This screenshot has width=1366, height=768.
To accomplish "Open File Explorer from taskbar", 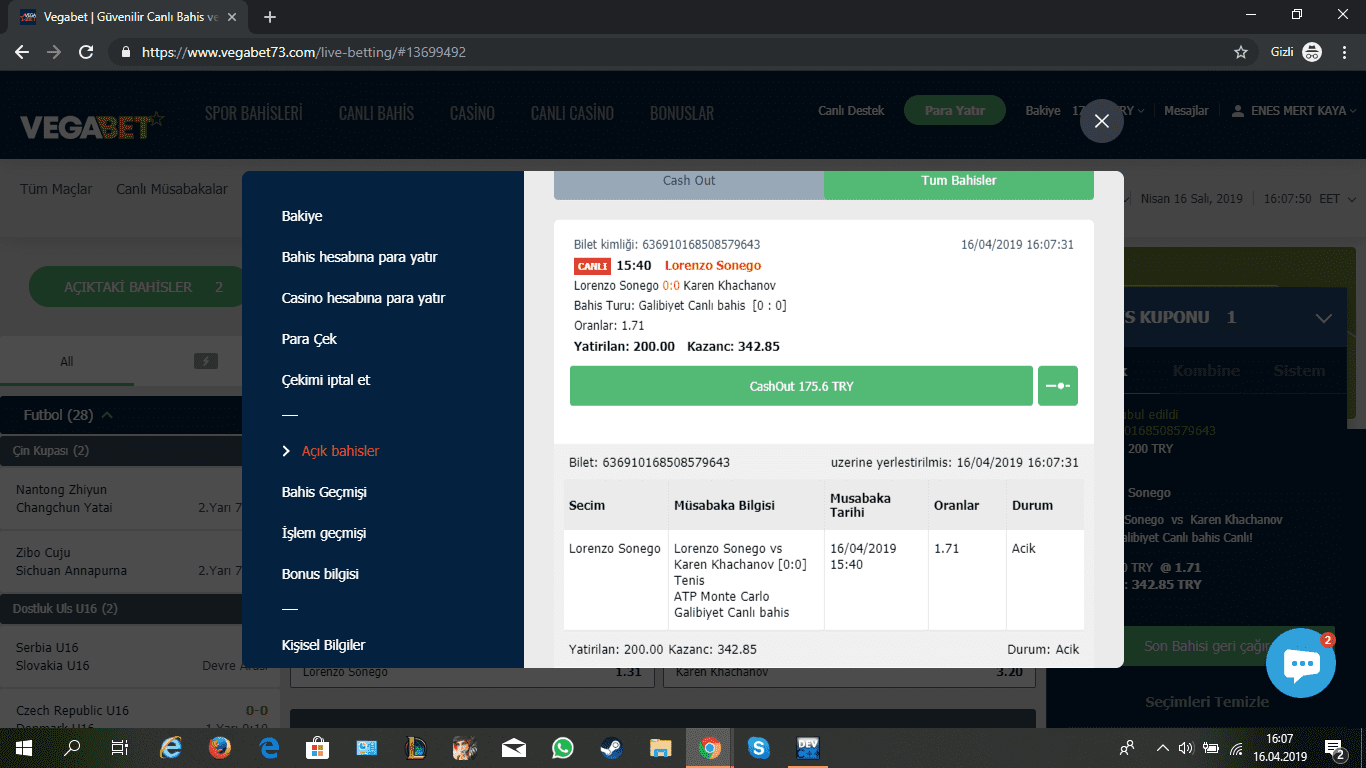I will (x=660, y=747).
